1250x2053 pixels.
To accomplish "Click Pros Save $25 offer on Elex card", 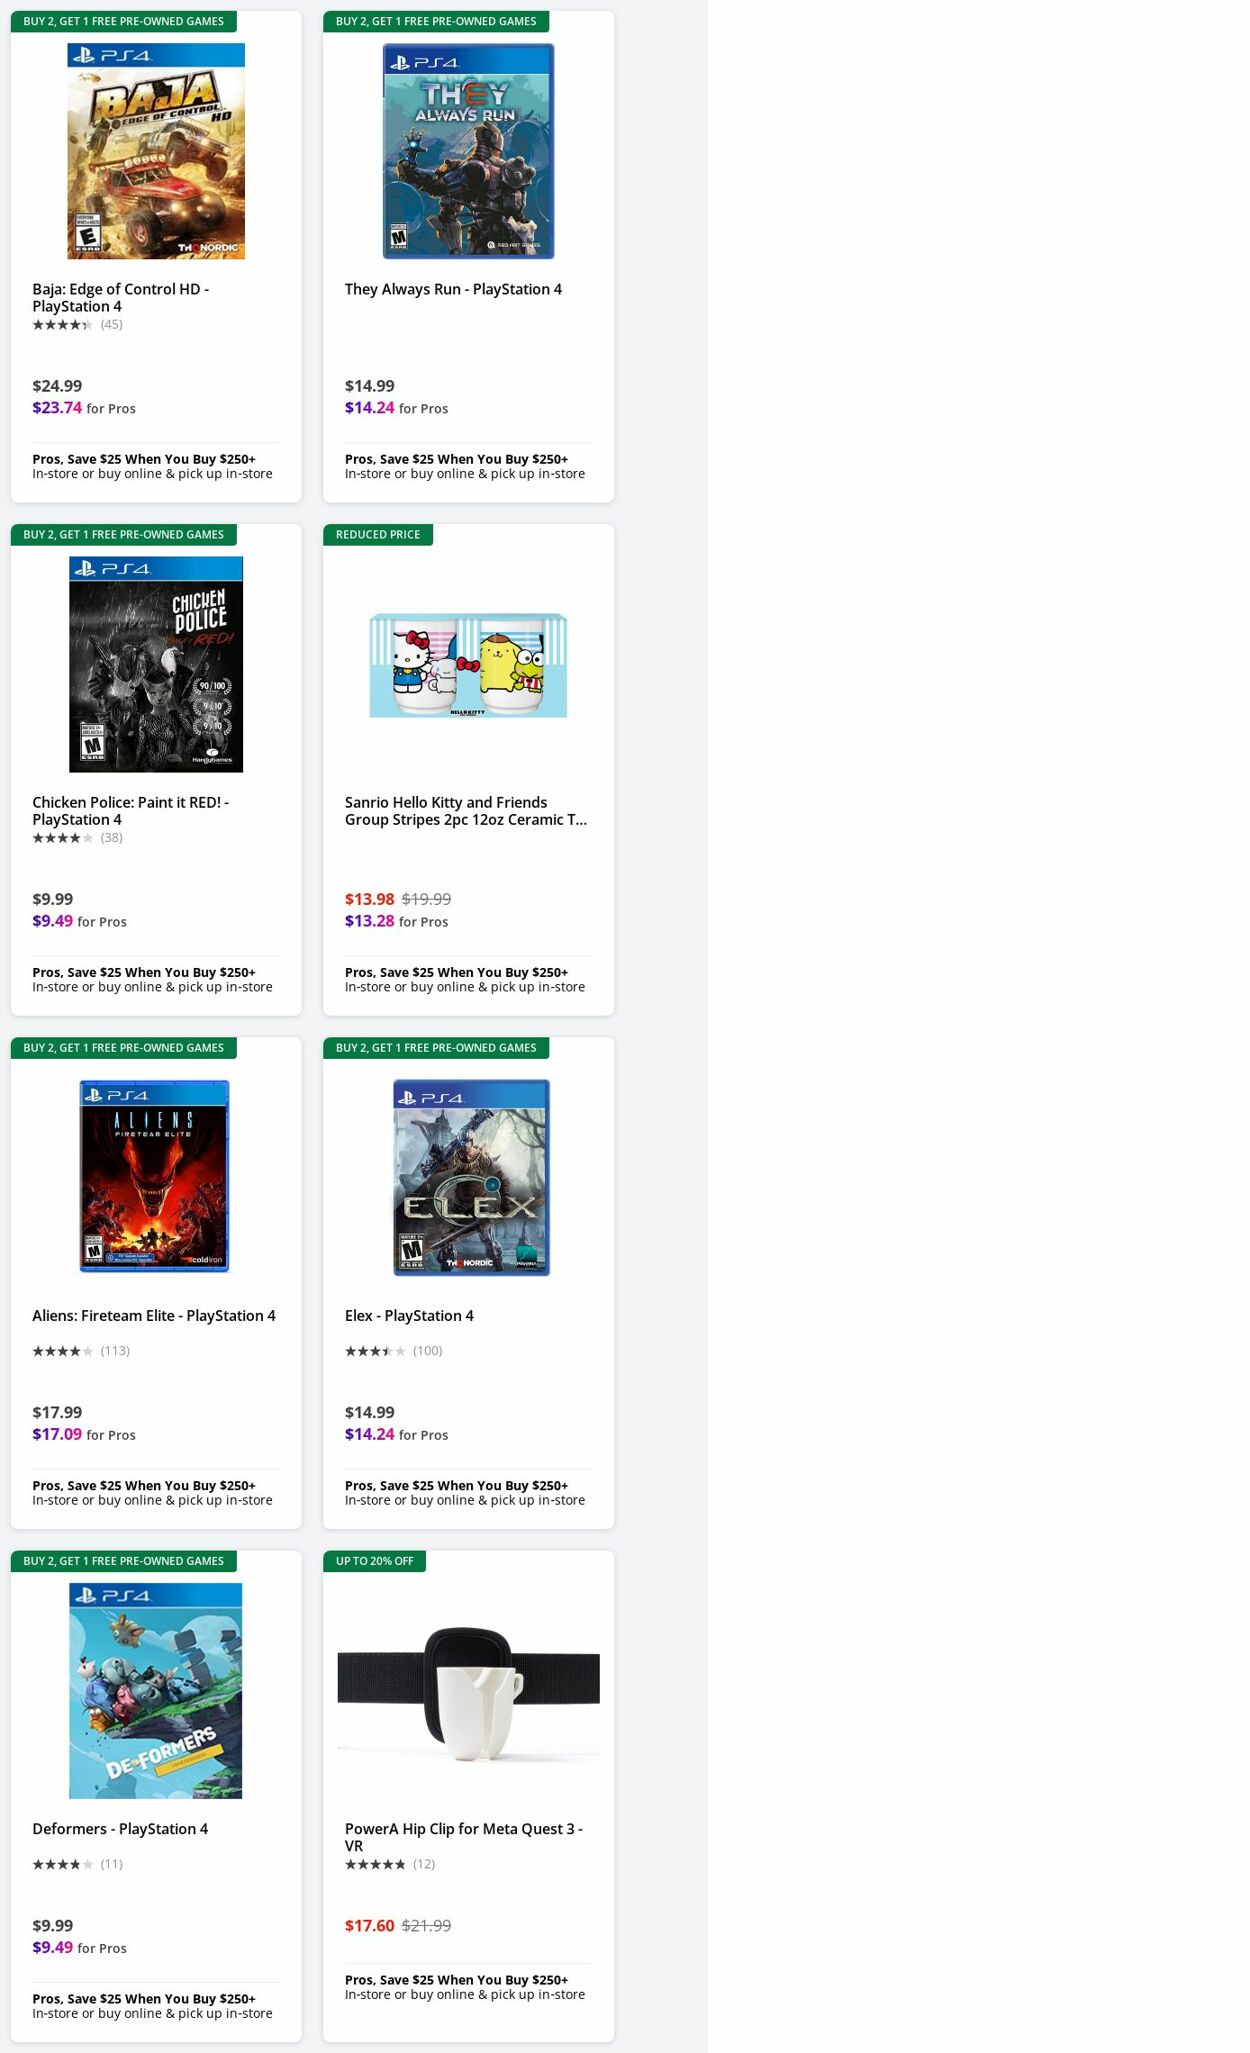I will click(465, 1492).
